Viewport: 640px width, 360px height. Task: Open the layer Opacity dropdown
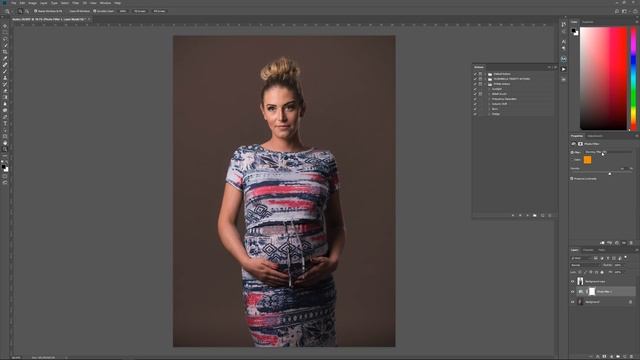pos(618,265)
